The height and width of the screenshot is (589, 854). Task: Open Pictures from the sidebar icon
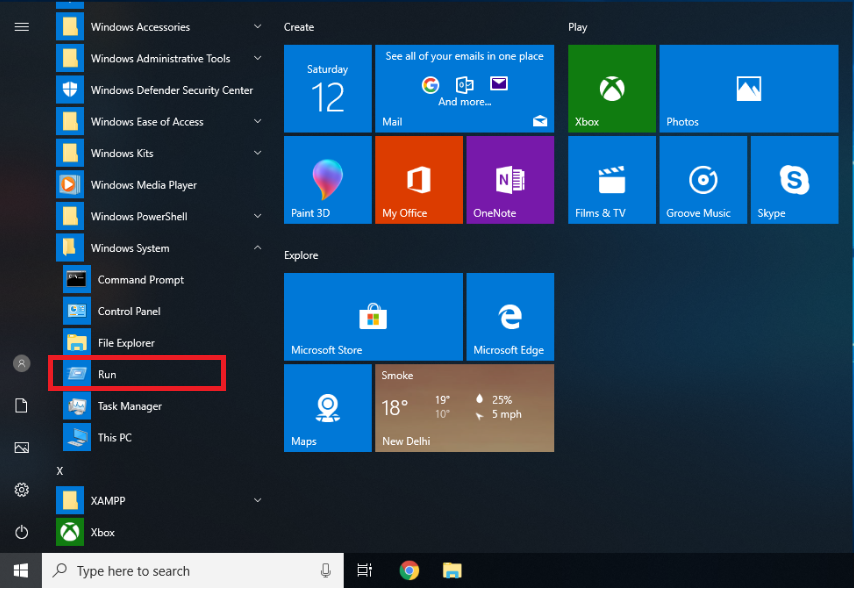(21, 447)
